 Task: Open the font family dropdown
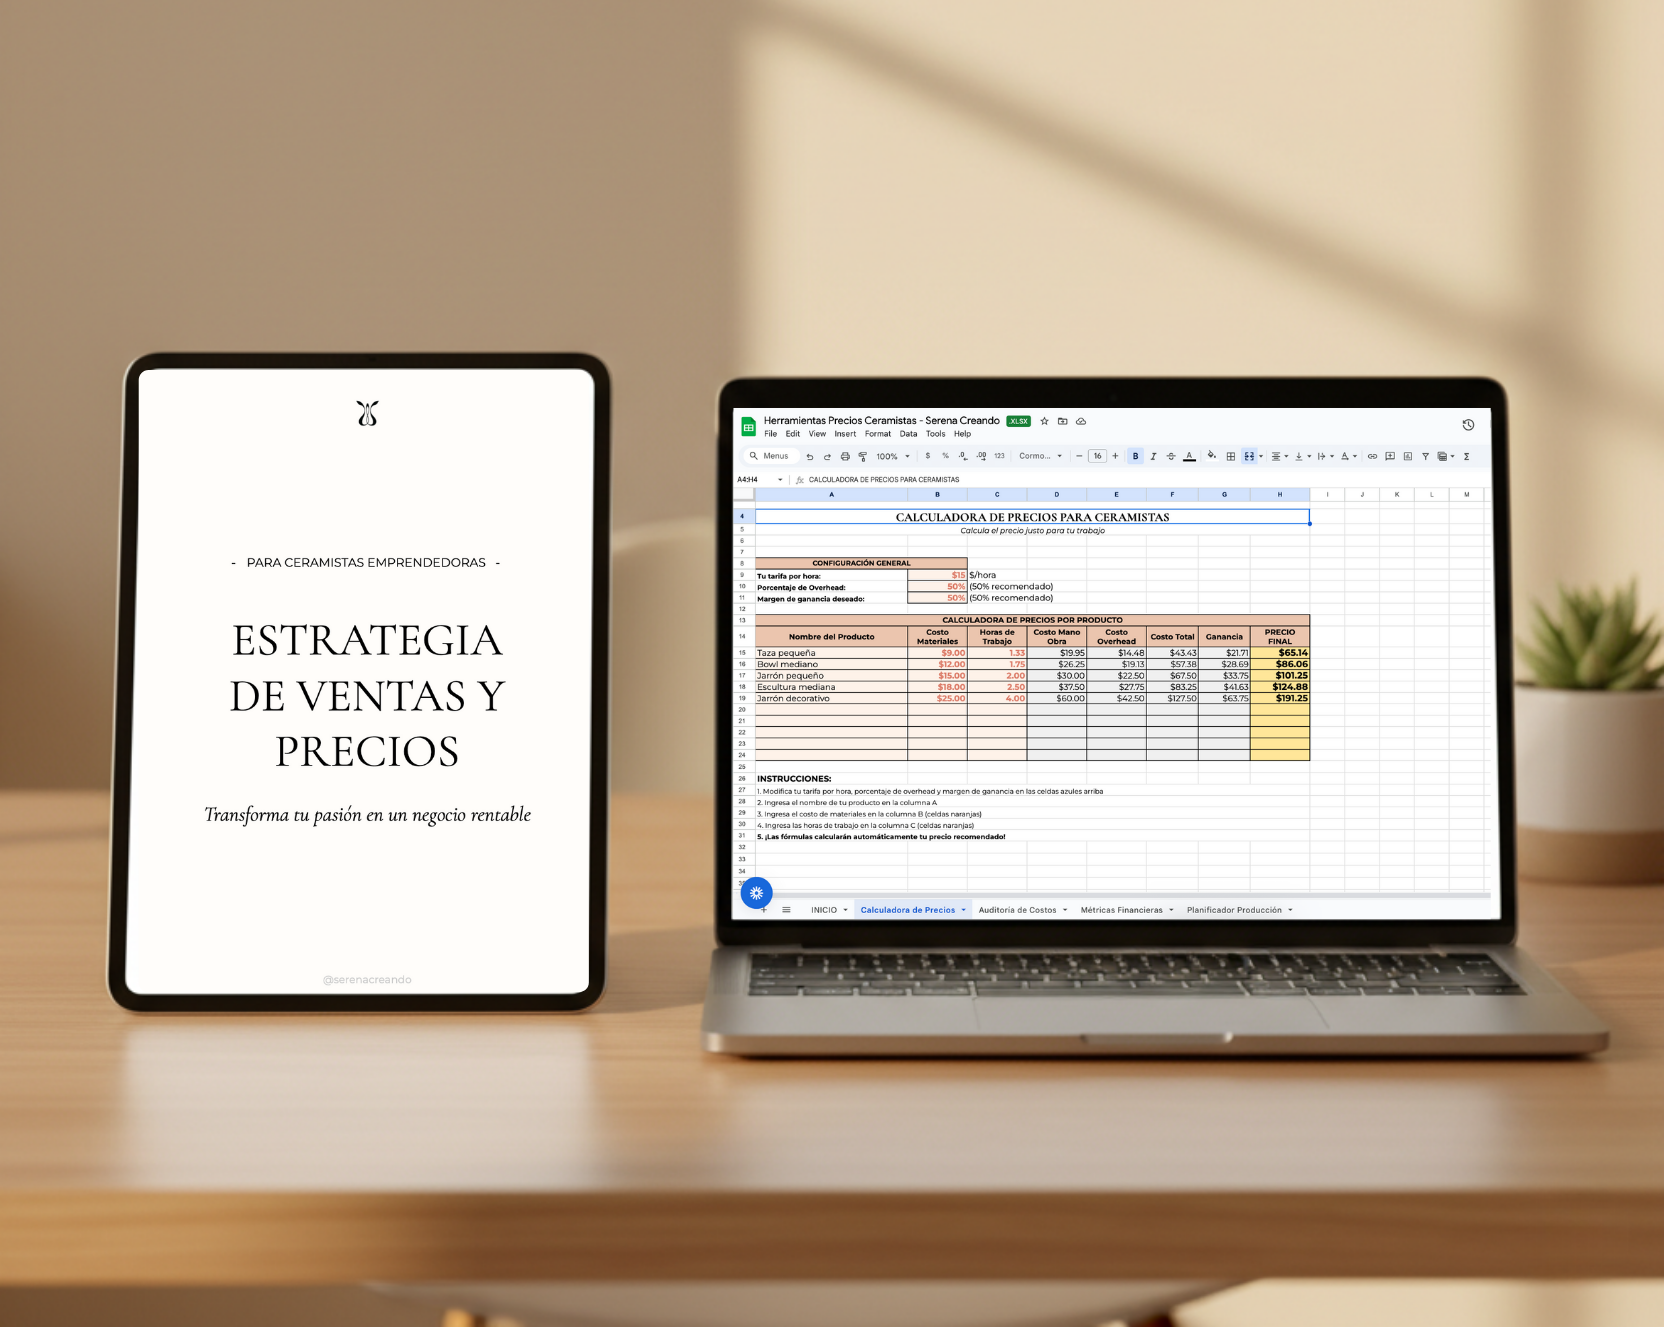[1040, 456]
